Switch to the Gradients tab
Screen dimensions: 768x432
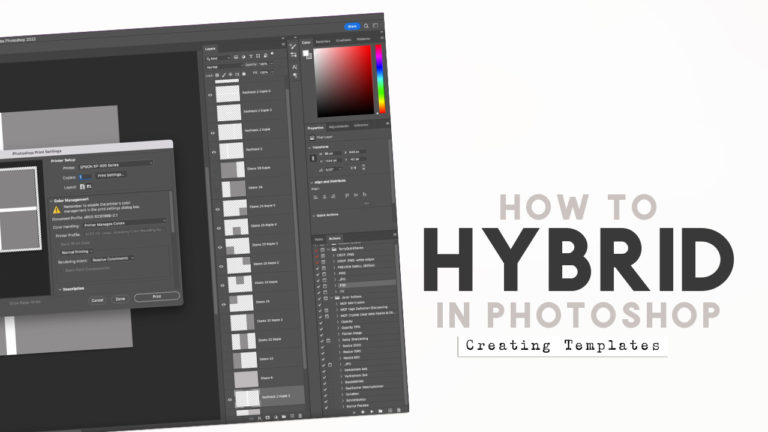[x=343, y=40]
